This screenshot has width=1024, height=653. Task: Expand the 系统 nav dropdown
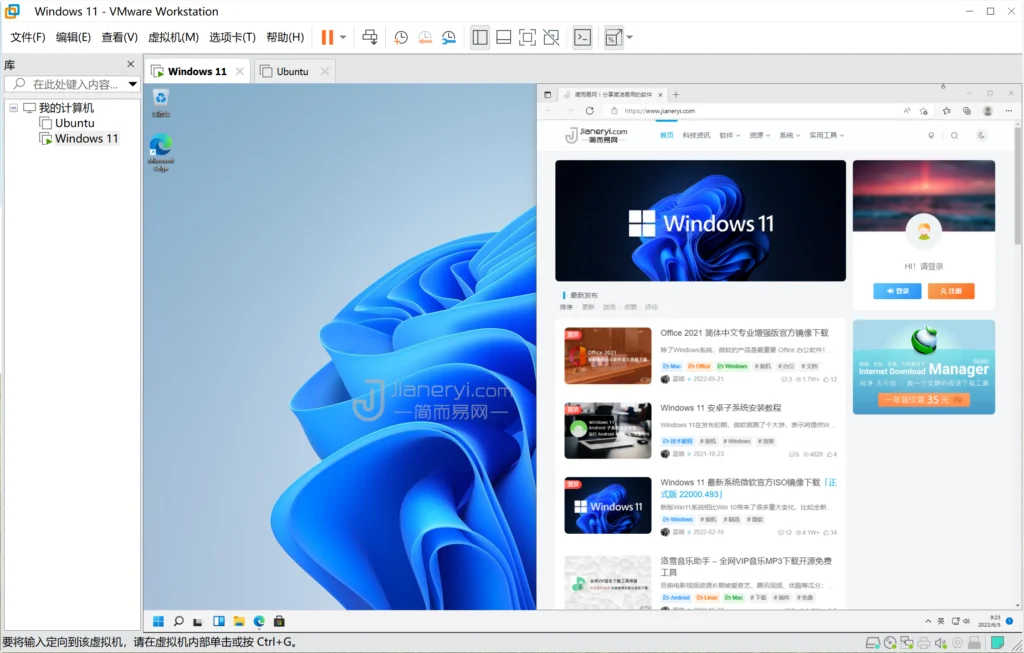(x=790, y=135)
